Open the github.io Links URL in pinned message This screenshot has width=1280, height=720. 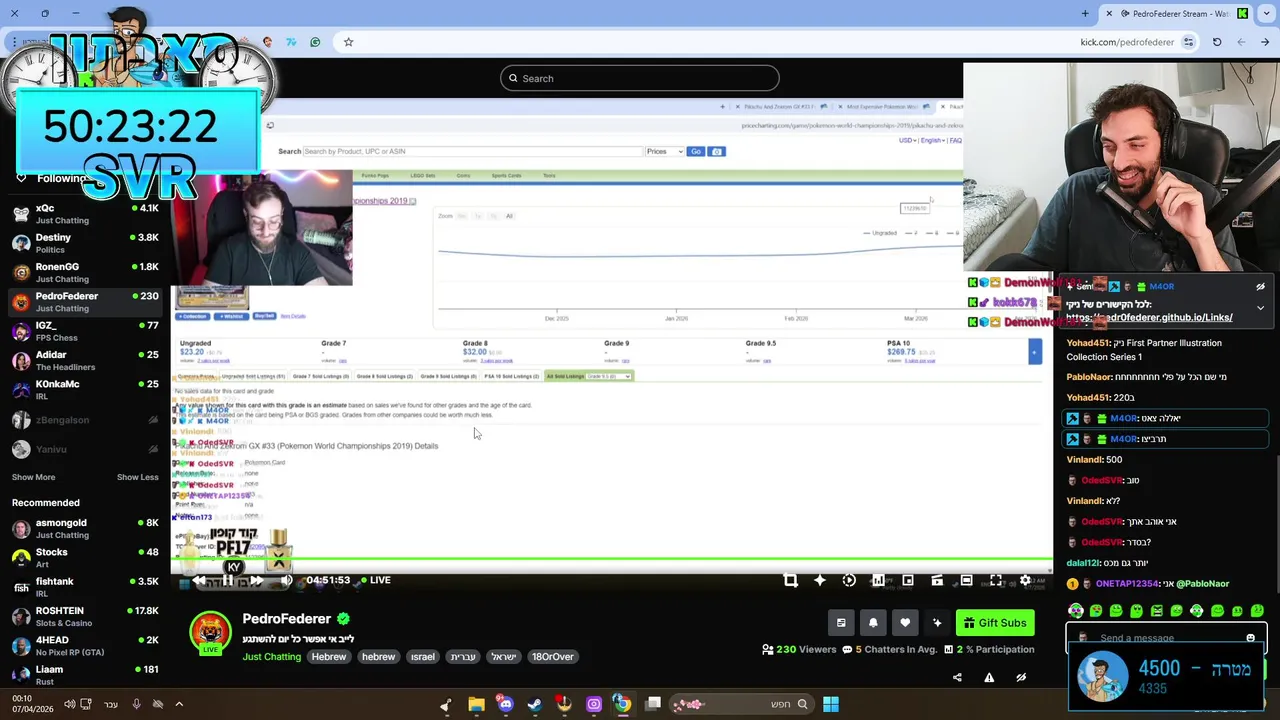(x=1149, y=318)
